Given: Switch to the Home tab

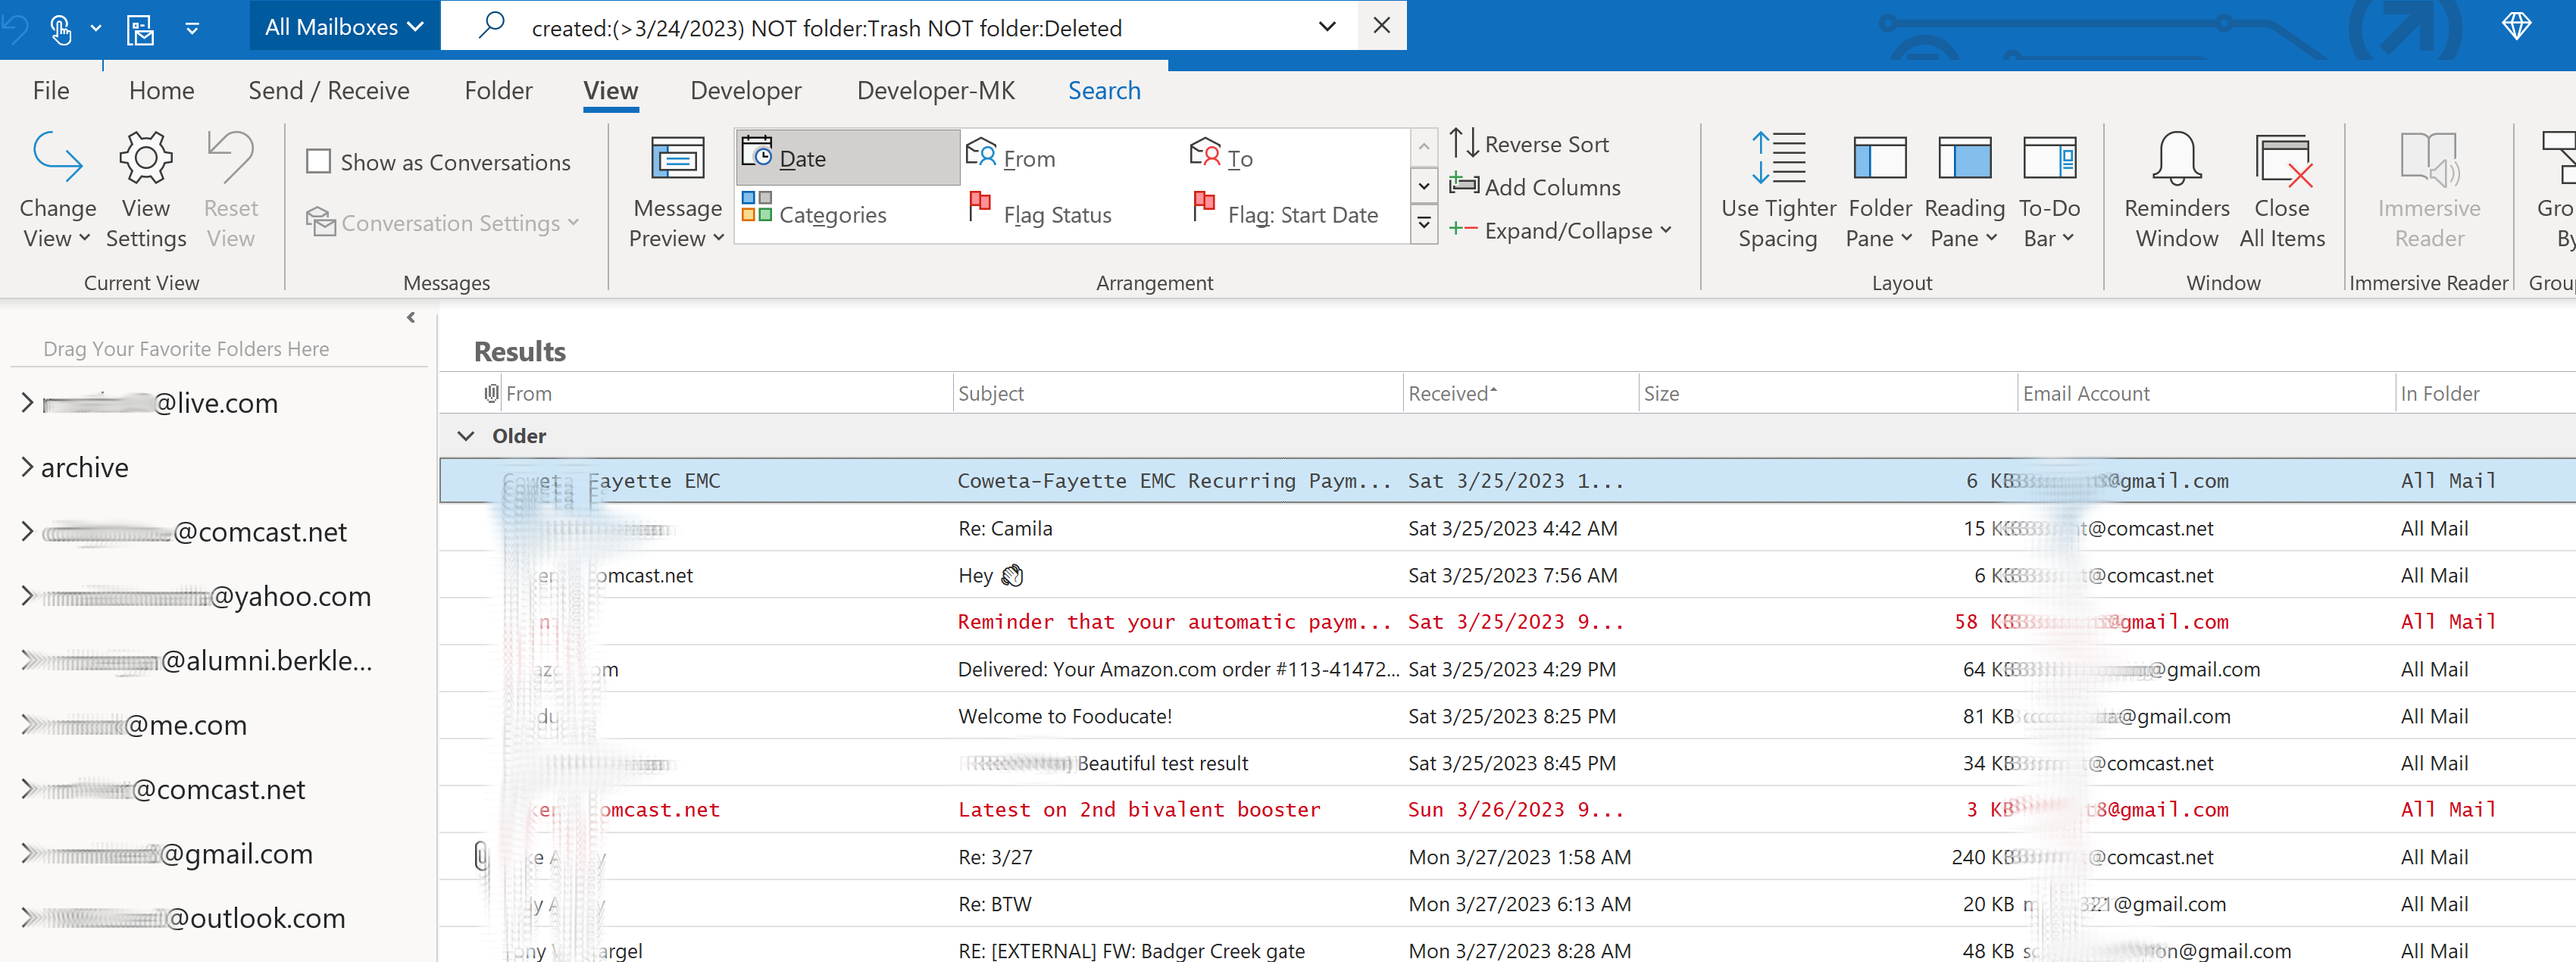Looking at the screenshot, I should click(x=161, y=90).
